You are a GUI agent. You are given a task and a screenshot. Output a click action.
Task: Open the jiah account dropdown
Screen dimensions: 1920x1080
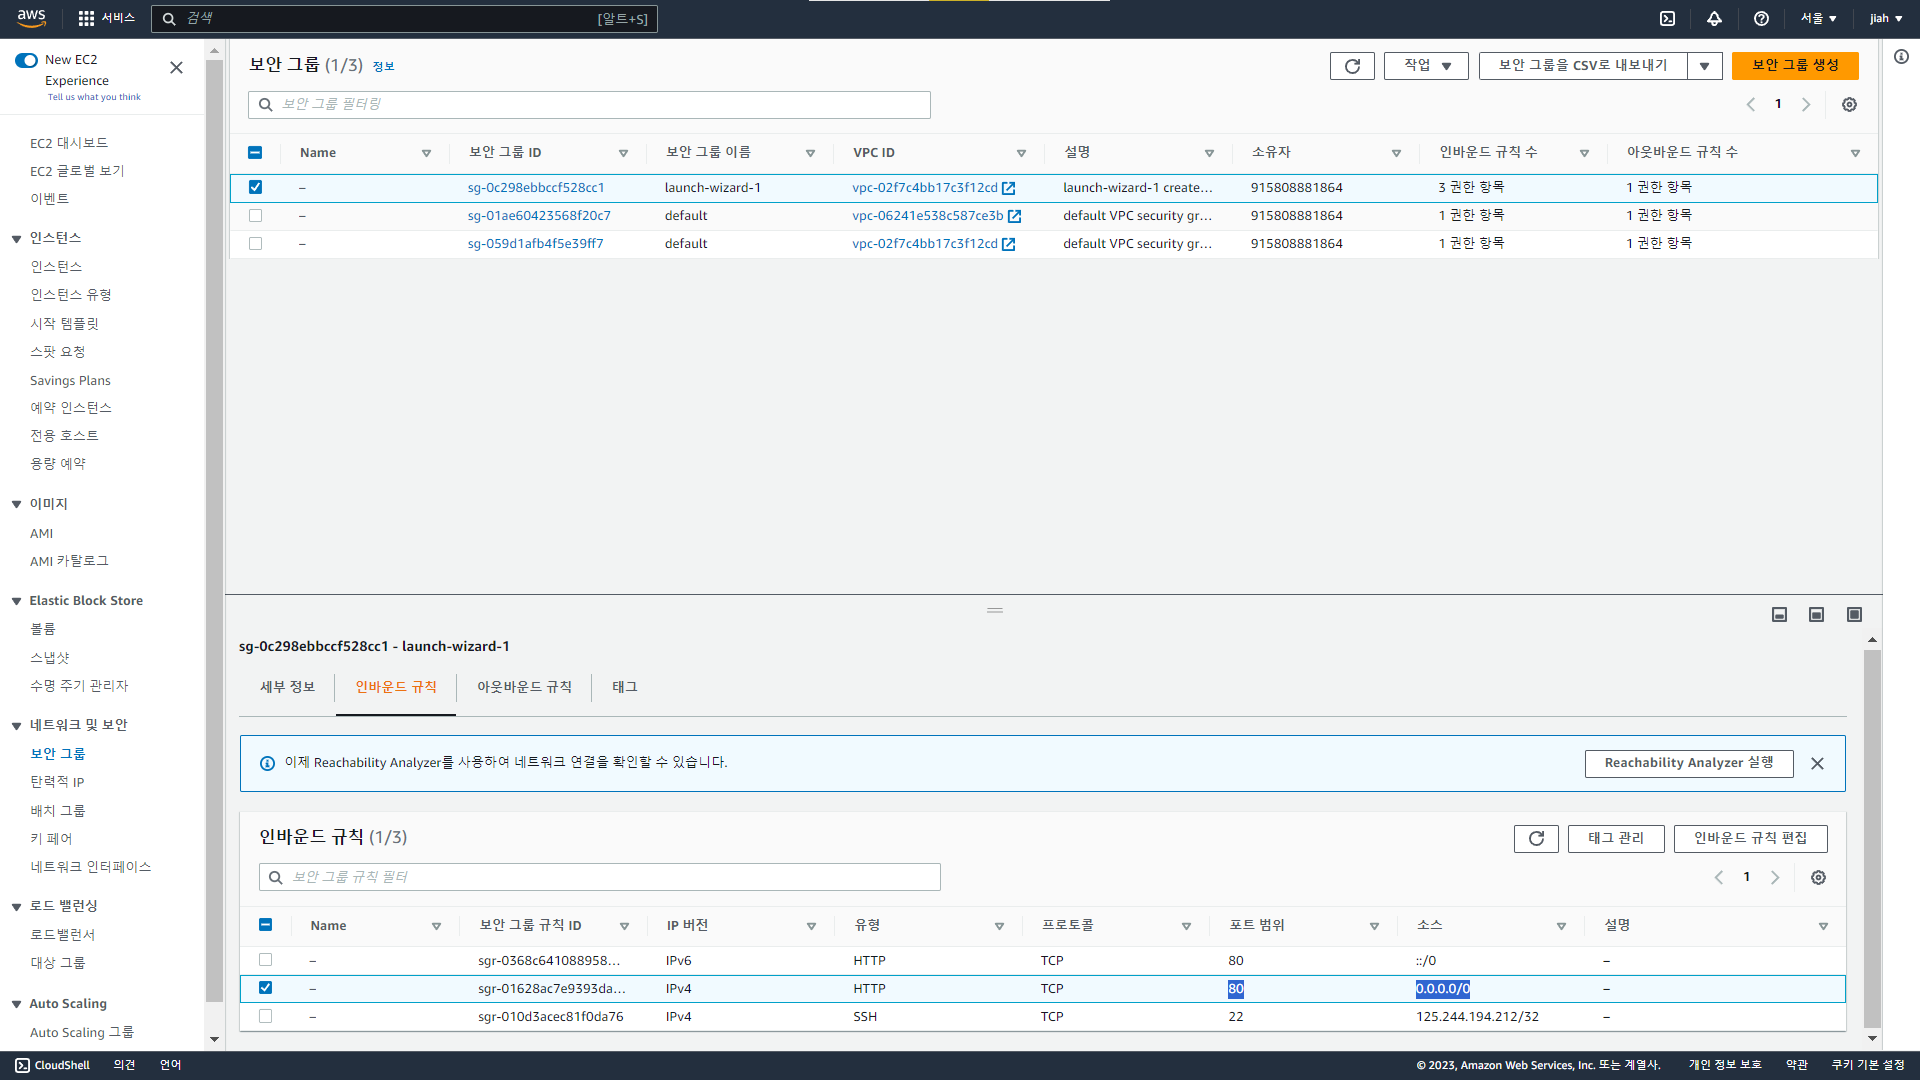1886,18
